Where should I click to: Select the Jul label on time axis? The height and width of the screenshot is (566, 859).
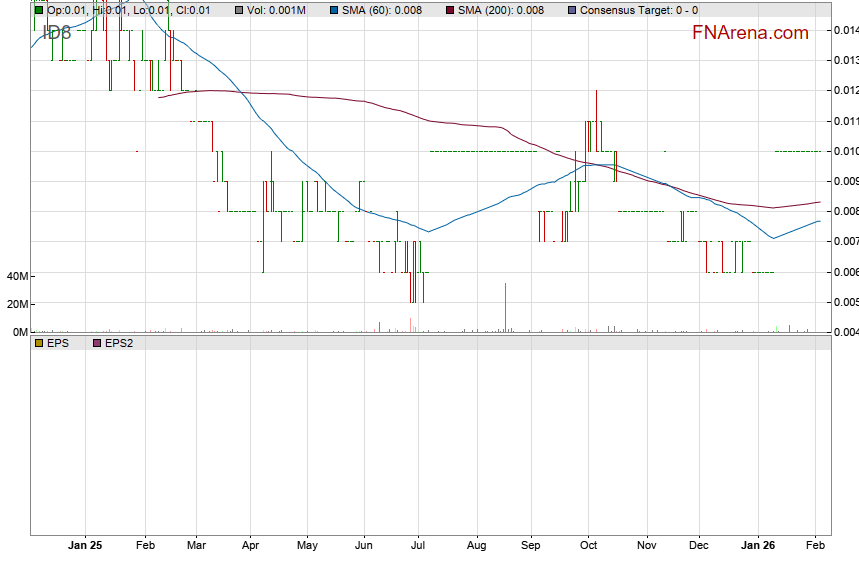coord(419,546)
